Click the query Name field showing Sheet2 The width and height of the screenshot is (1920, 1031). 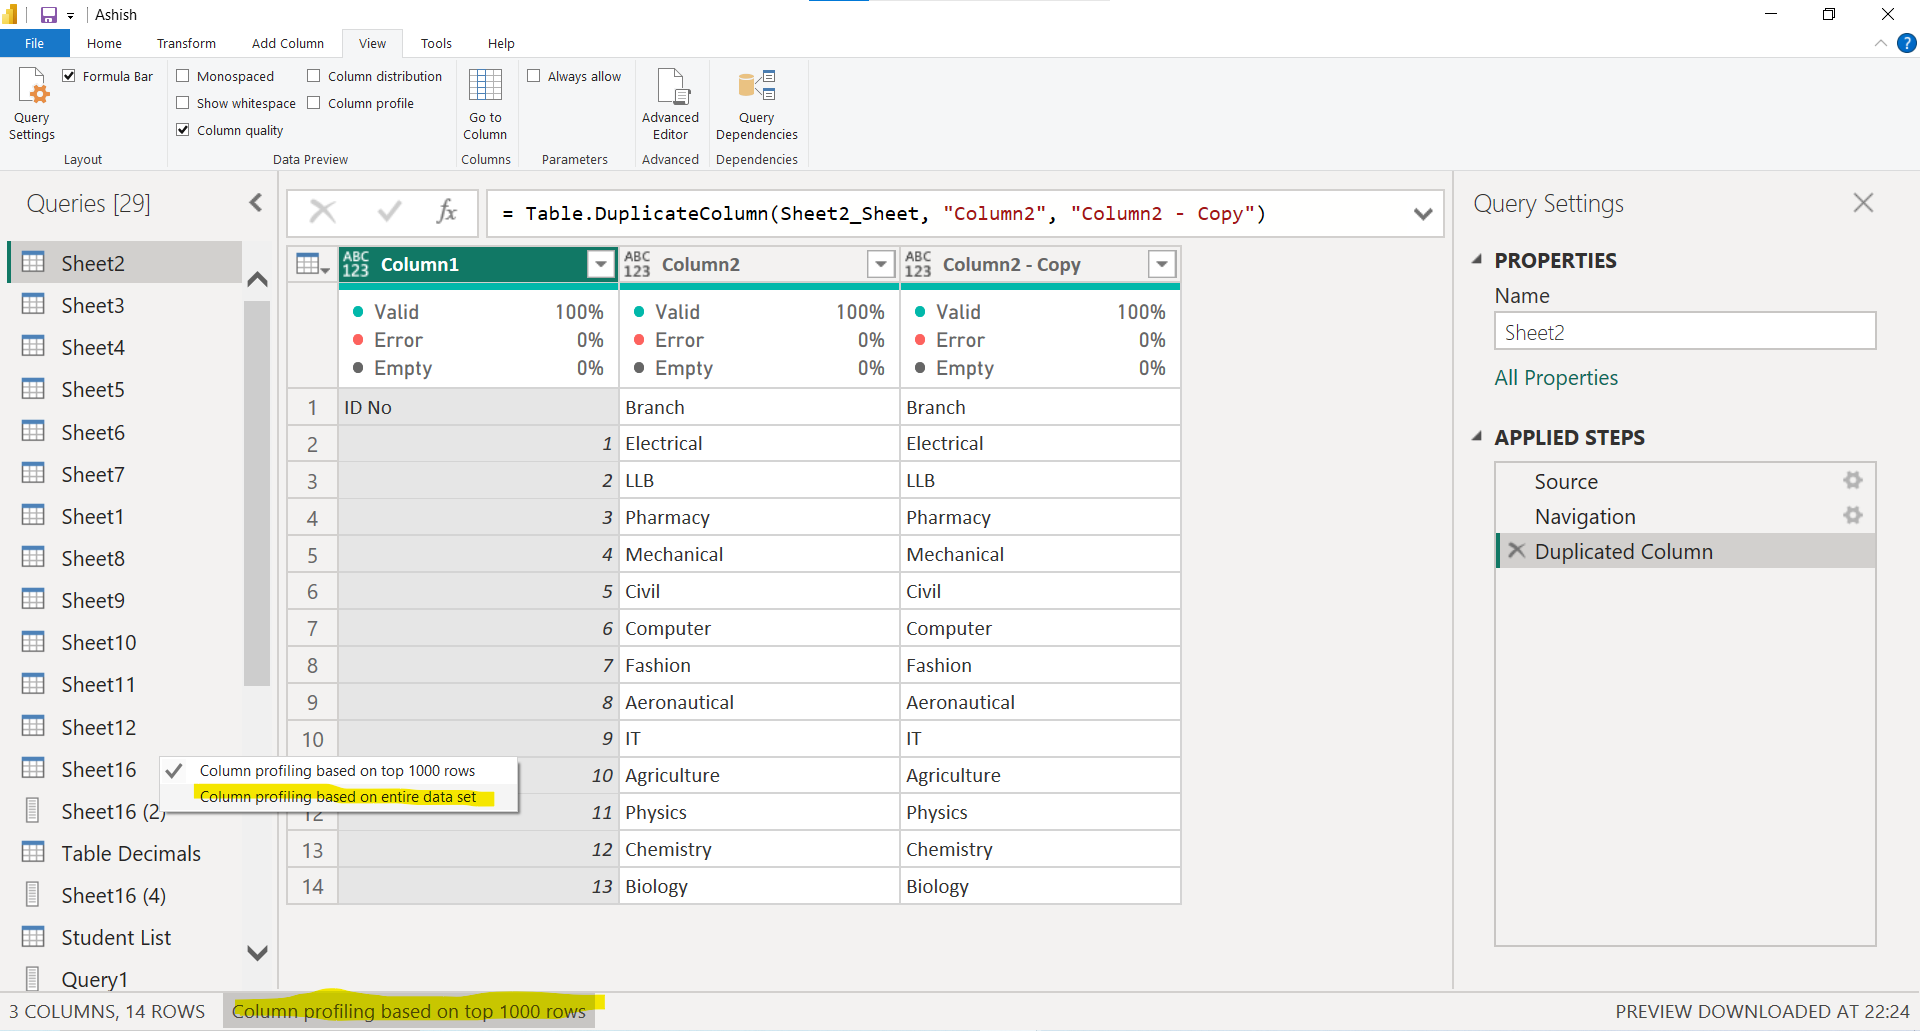coord(1684,331)
